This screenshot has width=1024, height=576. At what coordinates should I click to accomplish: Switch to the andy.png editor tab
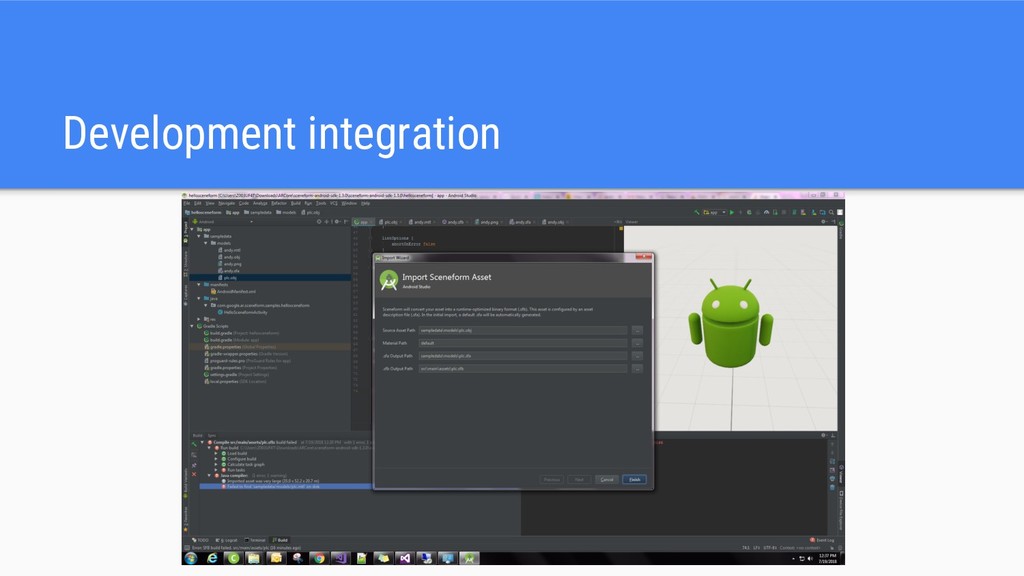(488, 222)
